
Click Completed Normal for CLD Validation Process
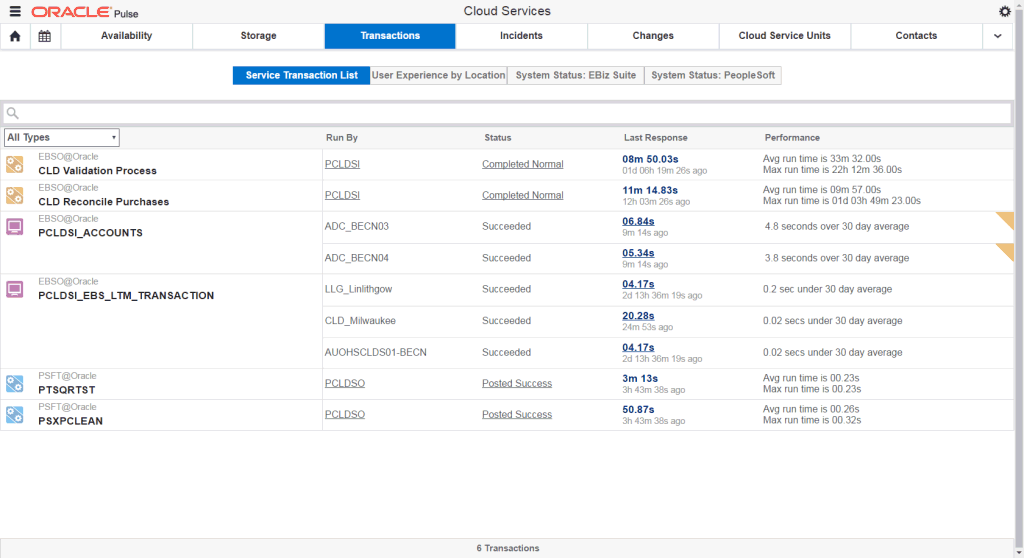coord(522,164)
